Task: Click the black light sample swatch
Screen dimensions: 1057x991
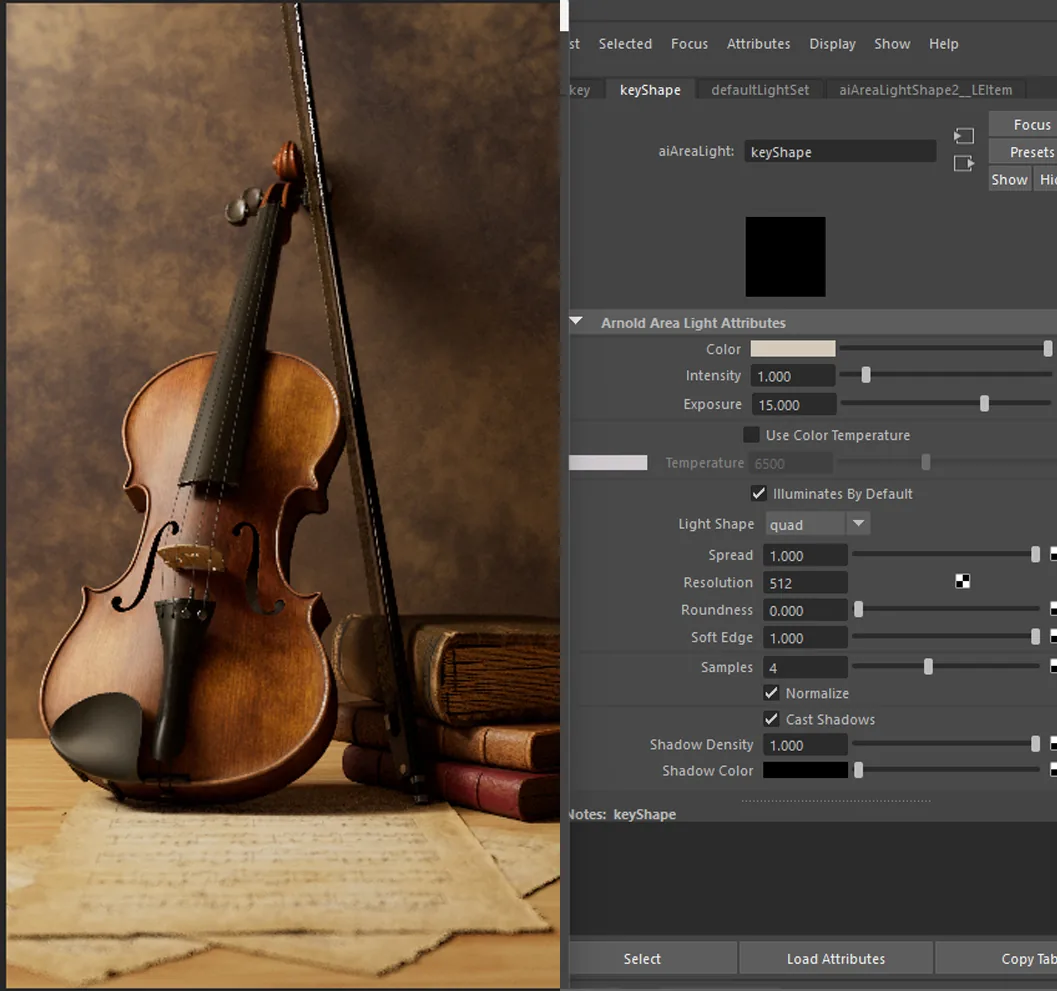Action: click(785, 256)
